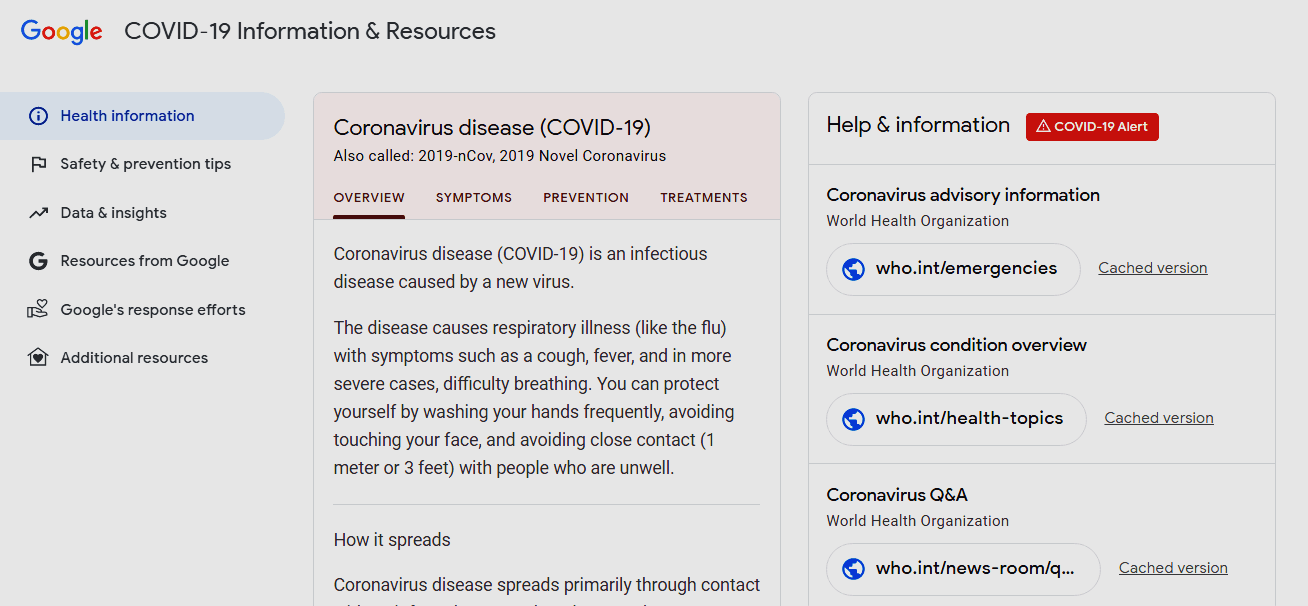This screenshot has height=606, width=1308.
Task: Open the who.int/emergencies link button
Action: [954, 269]
